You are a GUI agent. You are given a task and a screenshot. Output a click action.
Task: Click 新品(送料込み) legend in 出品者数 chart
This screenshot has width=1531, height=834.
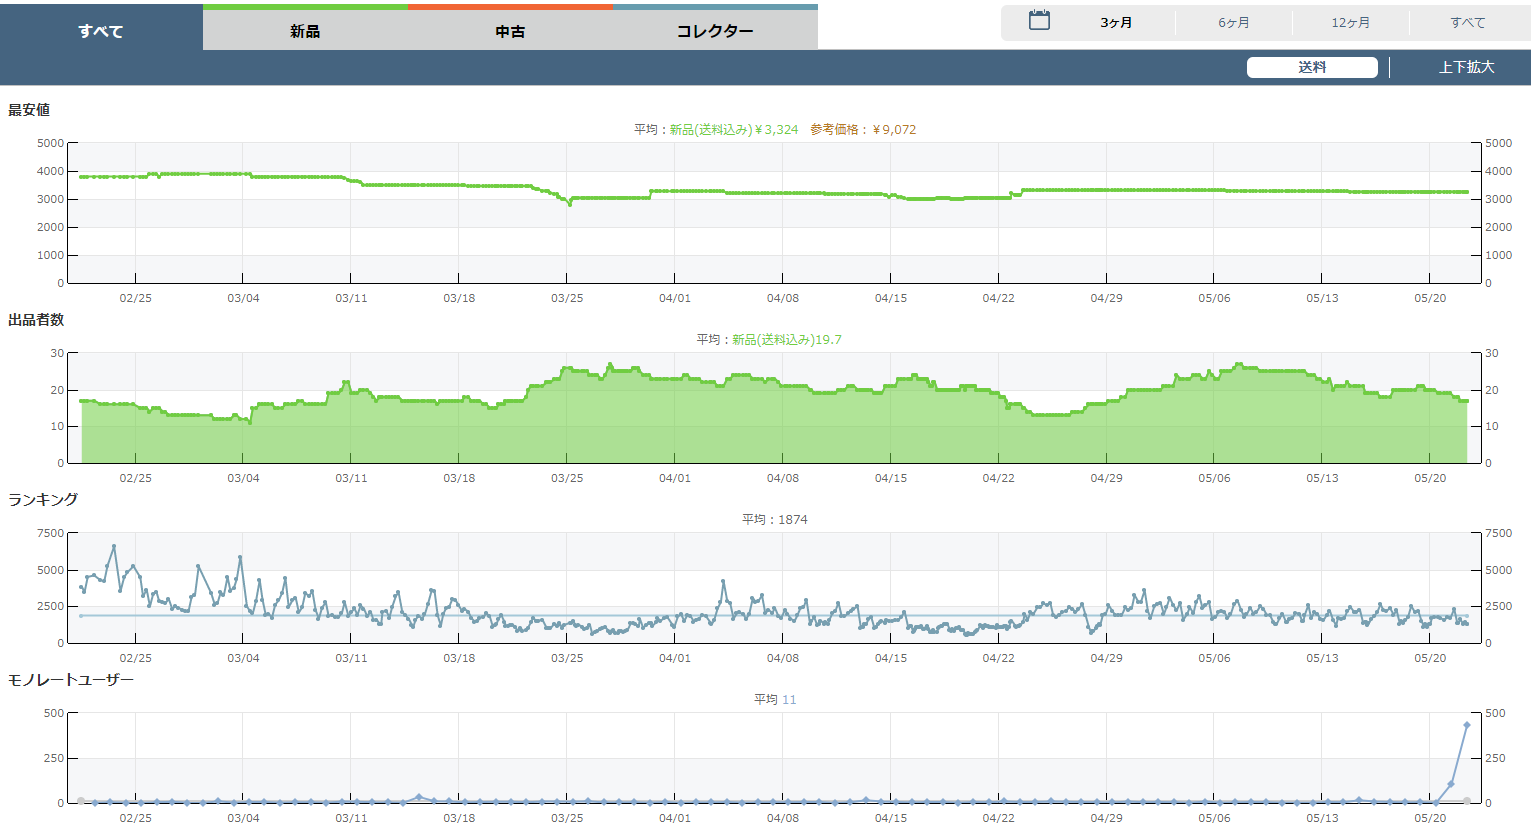click(x=772, y=339)
